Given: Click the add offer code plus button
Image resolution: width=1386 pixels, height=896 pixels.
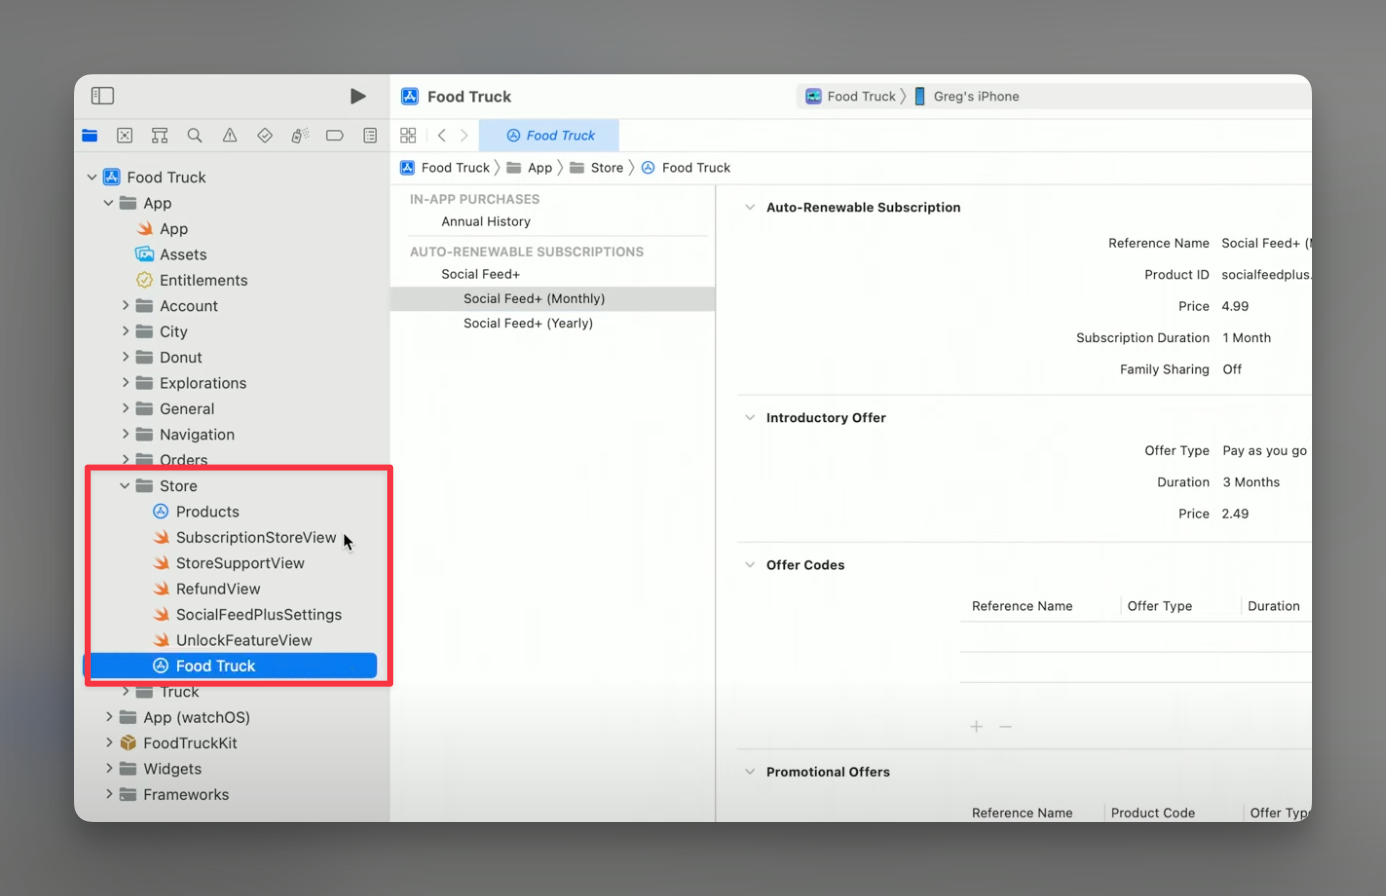Looking at the screenshot, I should pos(976,726).
